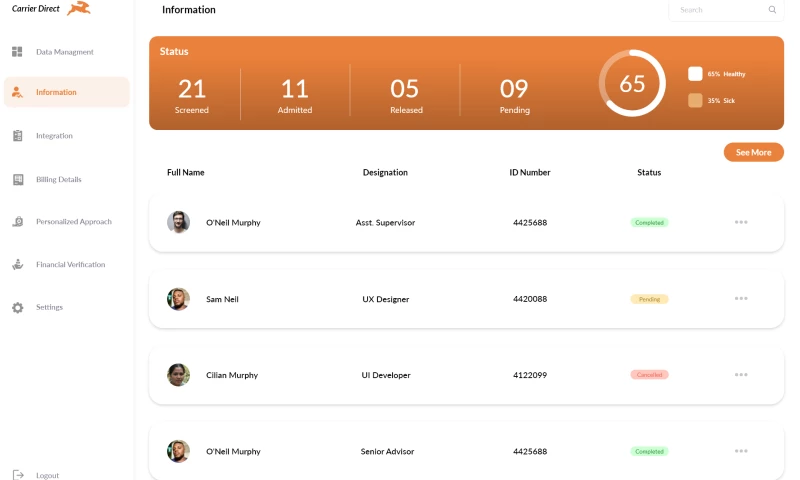Viewport: 800px width, 480px height.
Task: Expand three-dot menu for Asst. Supervisor row
Action: pyautogui.click(x=741, y=222)
